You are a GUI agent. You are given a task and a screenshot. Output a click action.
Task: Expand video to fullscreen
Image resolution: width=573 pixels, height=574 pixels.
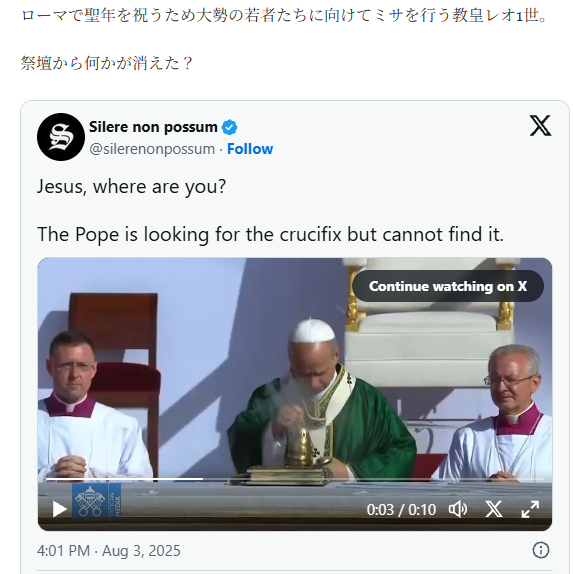[530, 509]
